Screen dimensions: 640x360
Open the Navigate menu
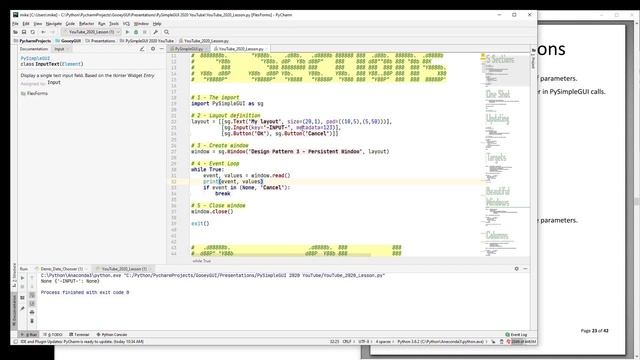click(x=53, y=24)
